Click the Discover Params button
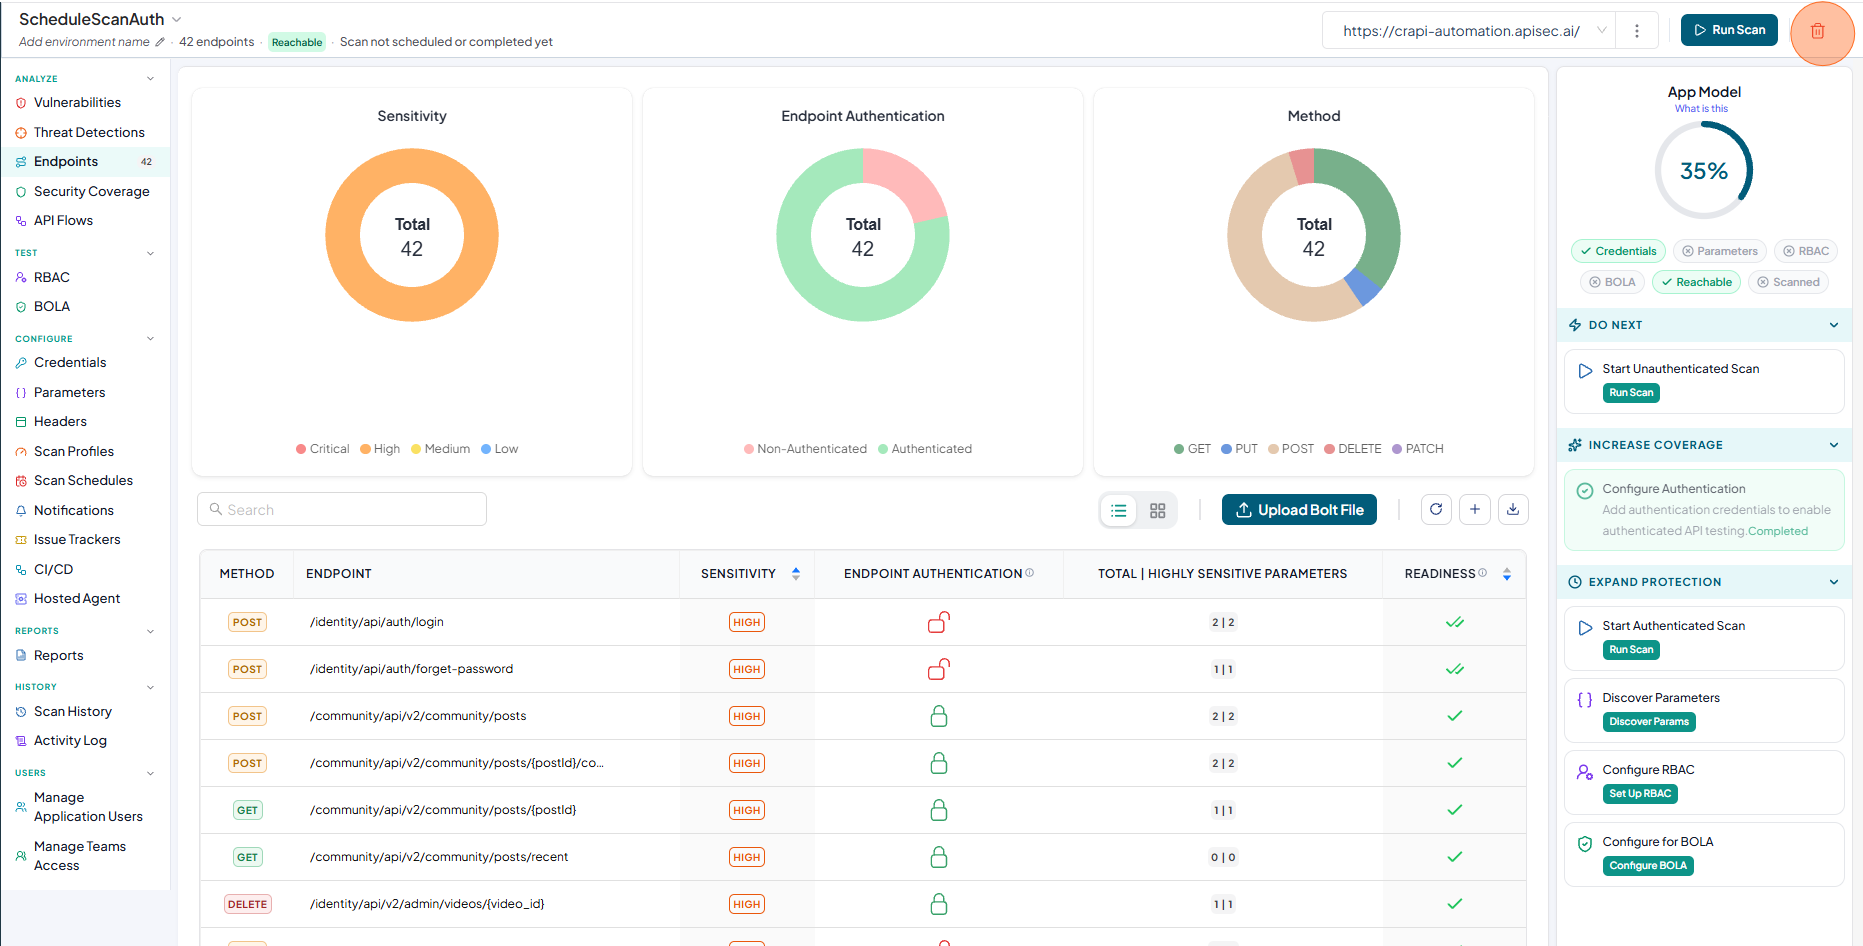Screen dimensions: 1863x946 tap(1649, 722)
